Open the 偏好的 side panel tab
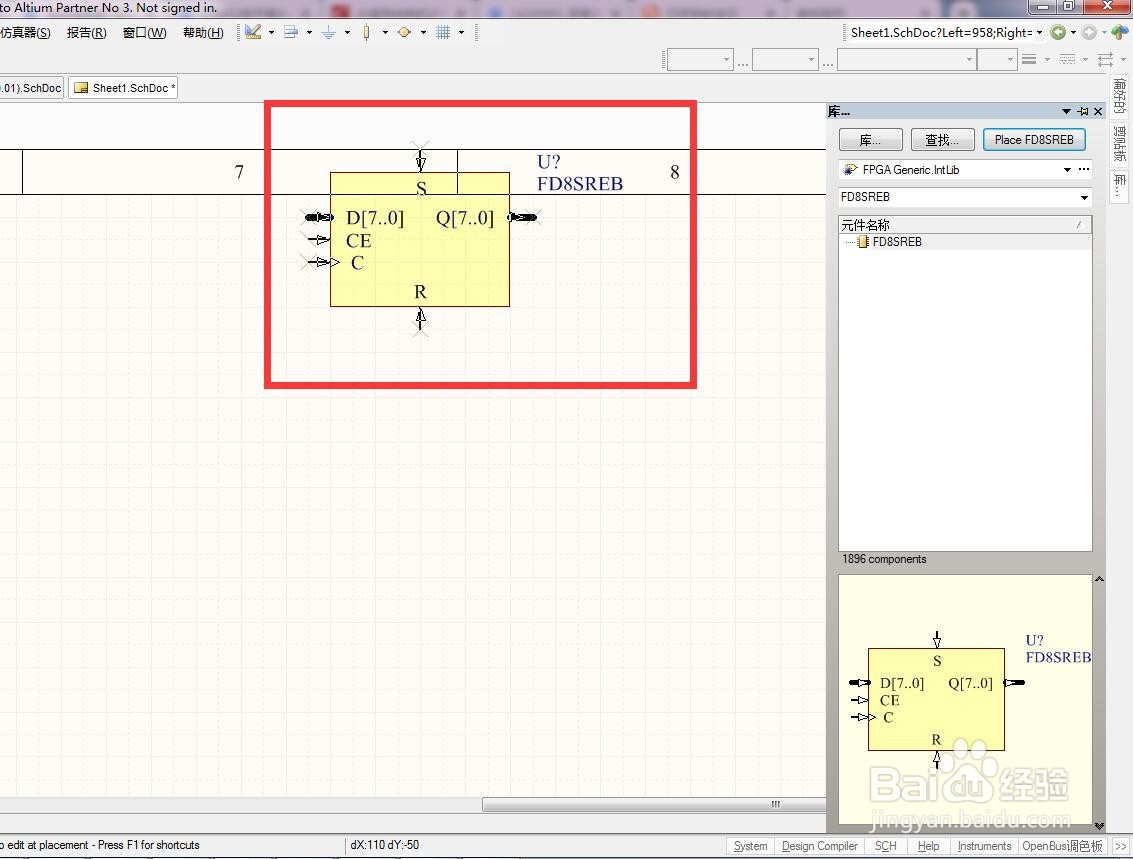Screen dimensions: 1133x859 [1119, 97]
